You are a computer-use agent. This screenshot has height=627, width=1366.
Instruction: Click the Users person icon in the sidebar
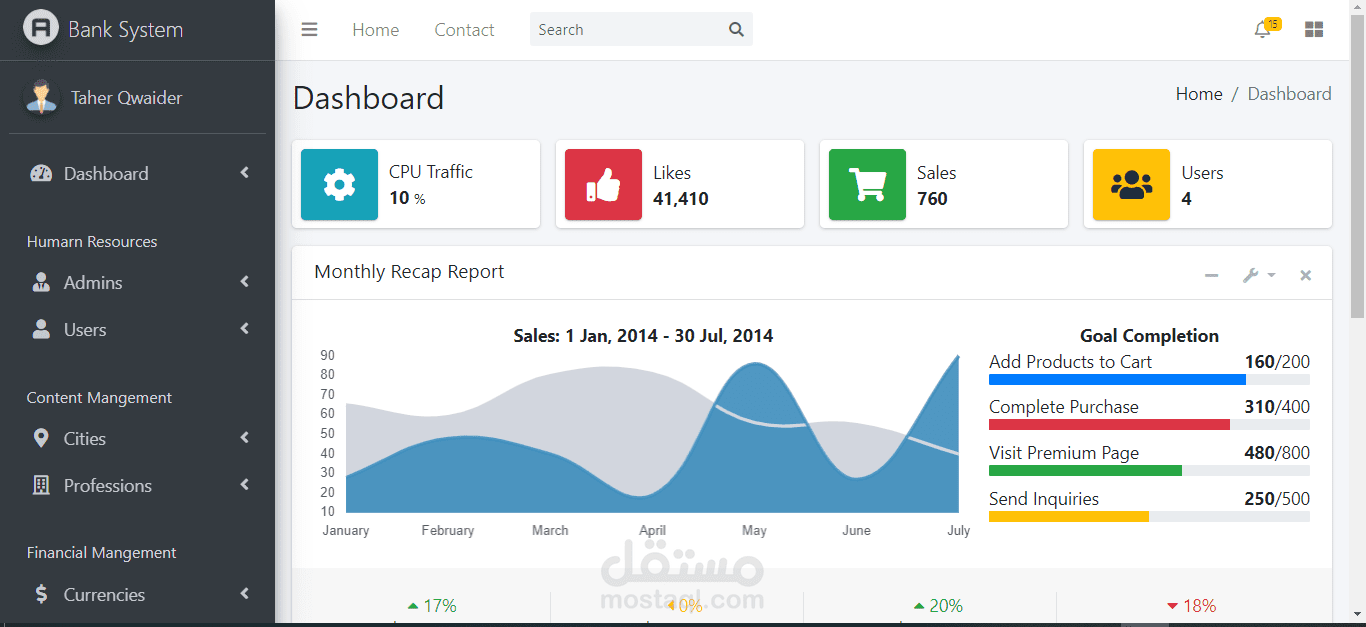[x=41, y=329]
